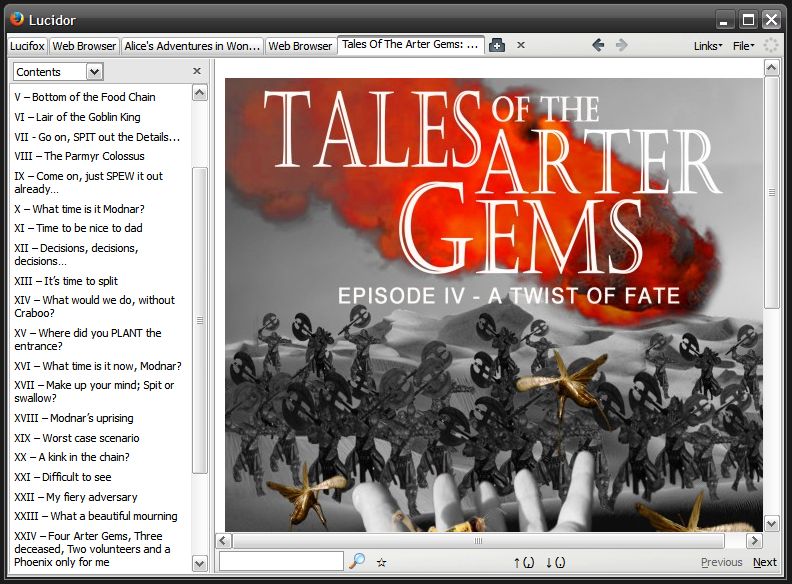
Task: Maximize the Lucidor window
Action: [748, 20]
